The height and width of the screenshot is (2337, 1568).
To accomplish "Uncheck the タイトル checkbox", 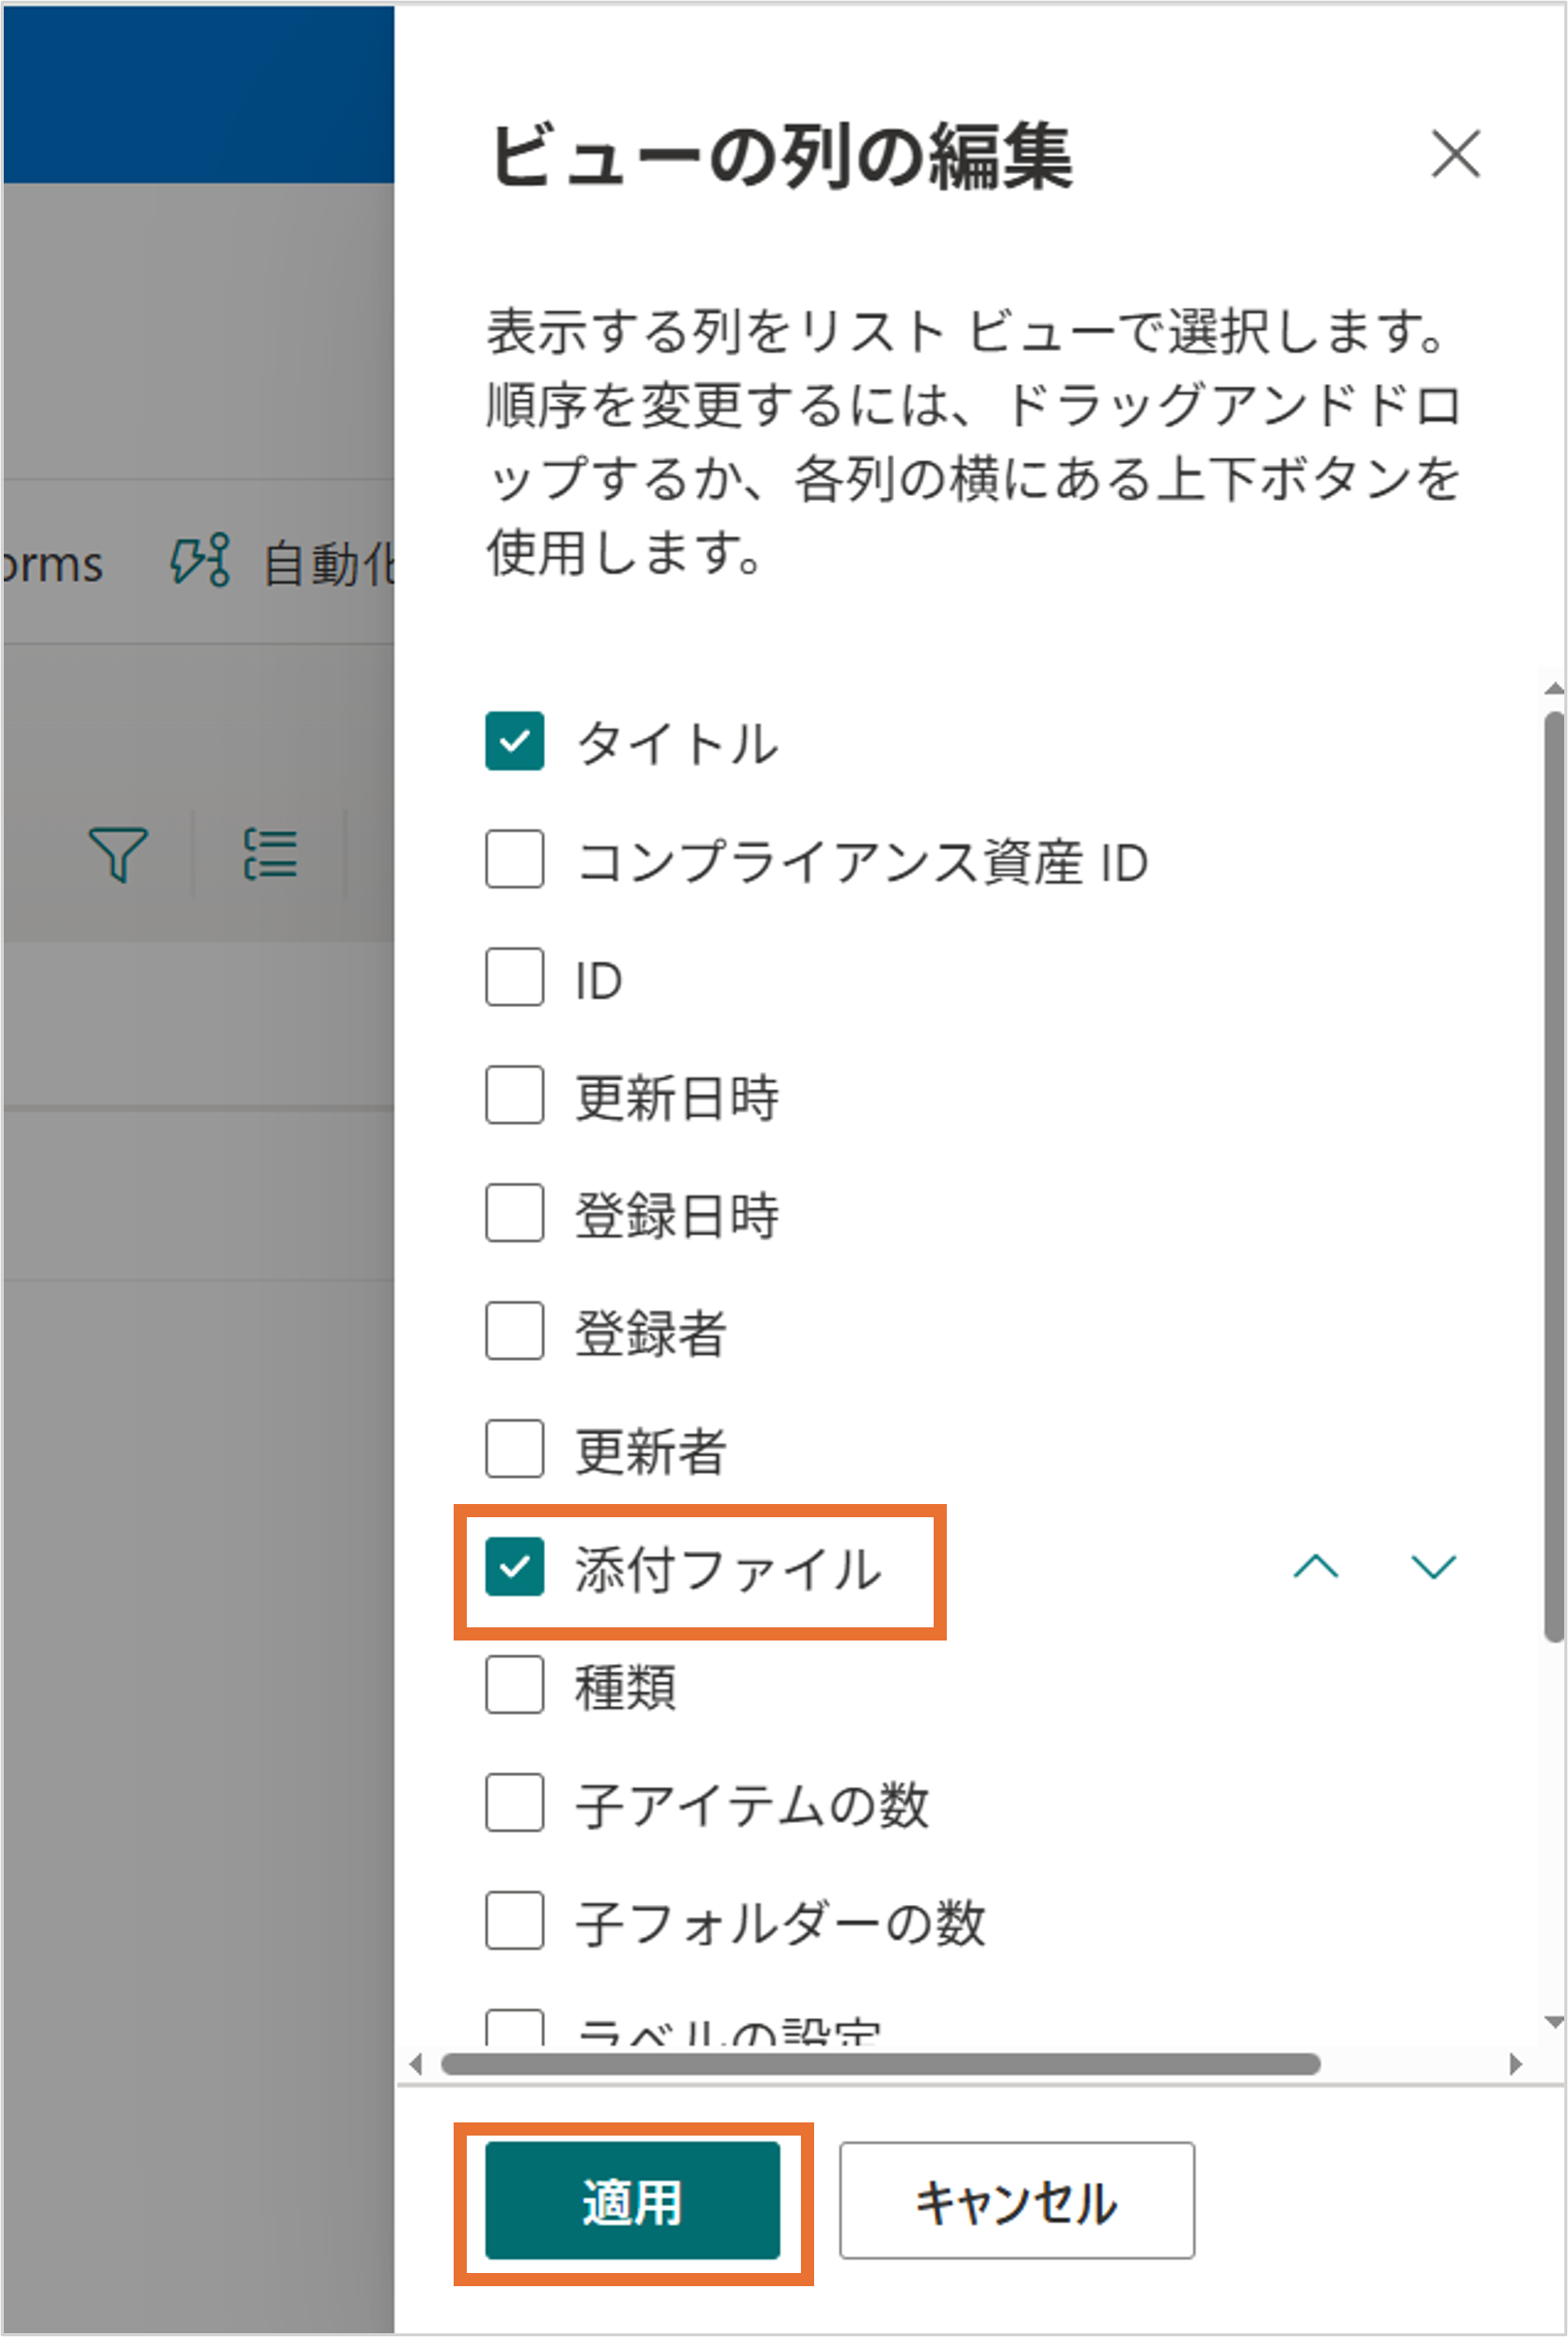I will (x=515, y=741).
